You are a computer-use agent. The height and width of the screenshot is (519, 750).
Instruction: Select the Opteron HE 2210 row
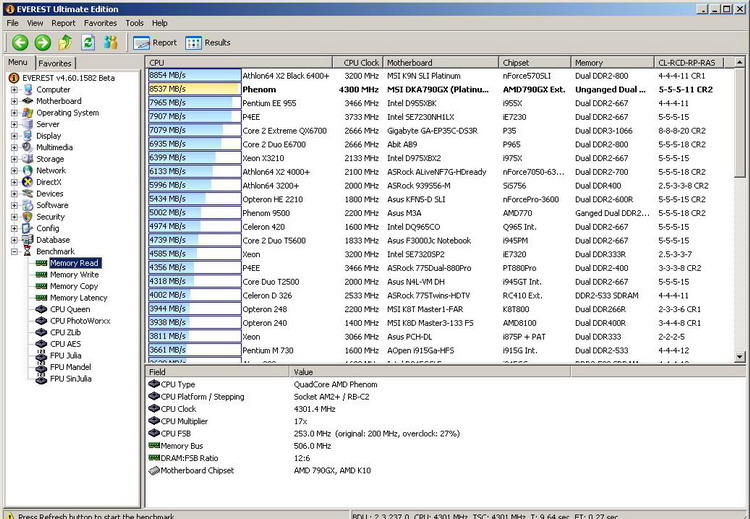point(440,199)
